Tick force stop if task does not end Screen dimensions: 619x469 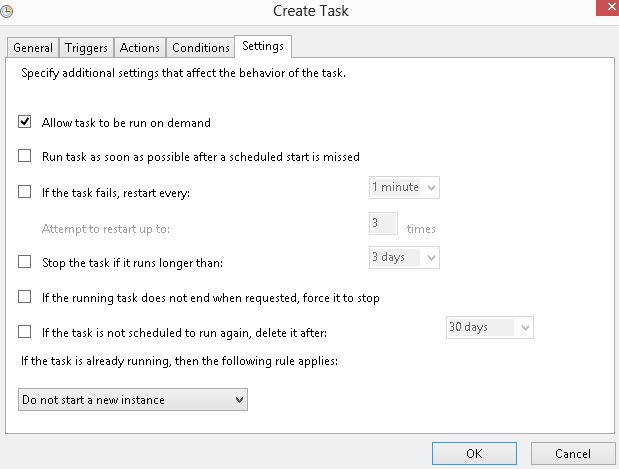tap(25, 297)
